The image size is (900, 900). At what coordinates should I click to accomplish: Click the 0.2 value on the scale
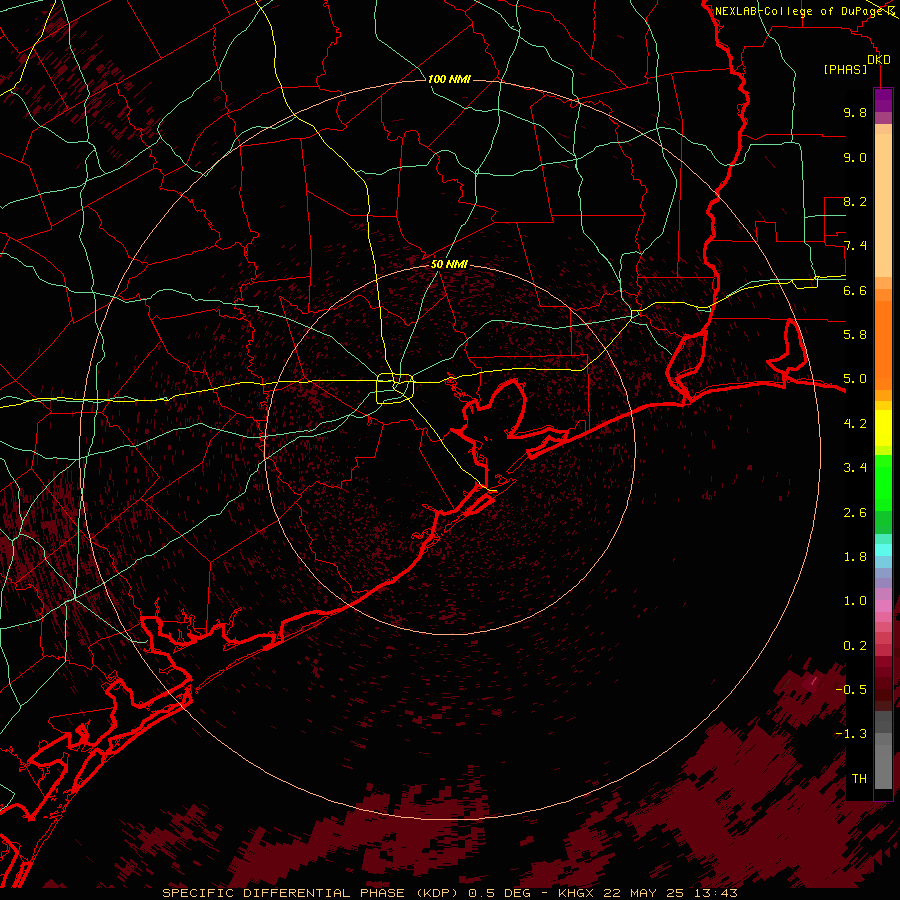855,646
